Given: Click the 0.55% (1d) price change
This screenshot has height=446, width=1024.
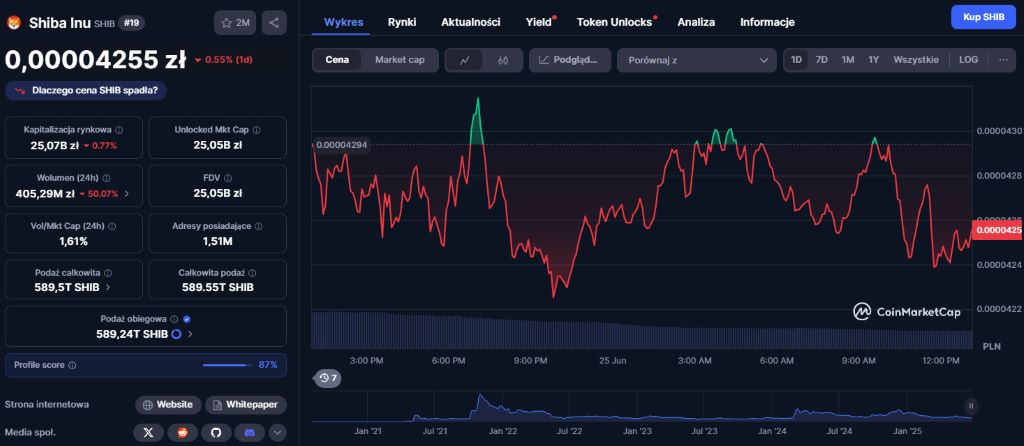Looking at the screenshot, I should (223, 60).
